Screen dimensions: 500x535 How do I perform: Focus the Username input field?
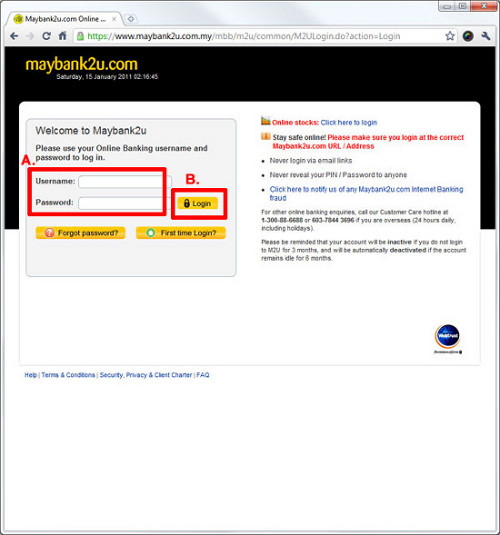click(125, 182)
